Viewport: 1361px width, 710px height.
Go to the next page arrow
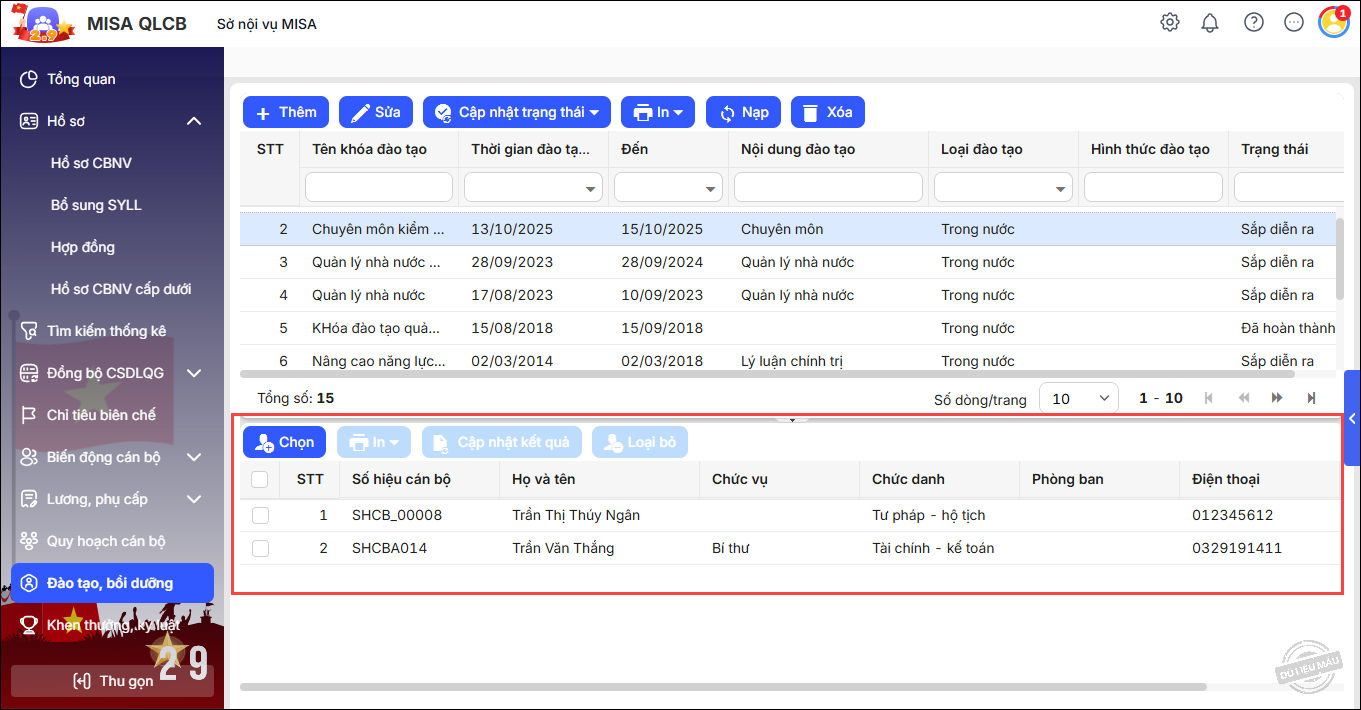point(1277,398)
